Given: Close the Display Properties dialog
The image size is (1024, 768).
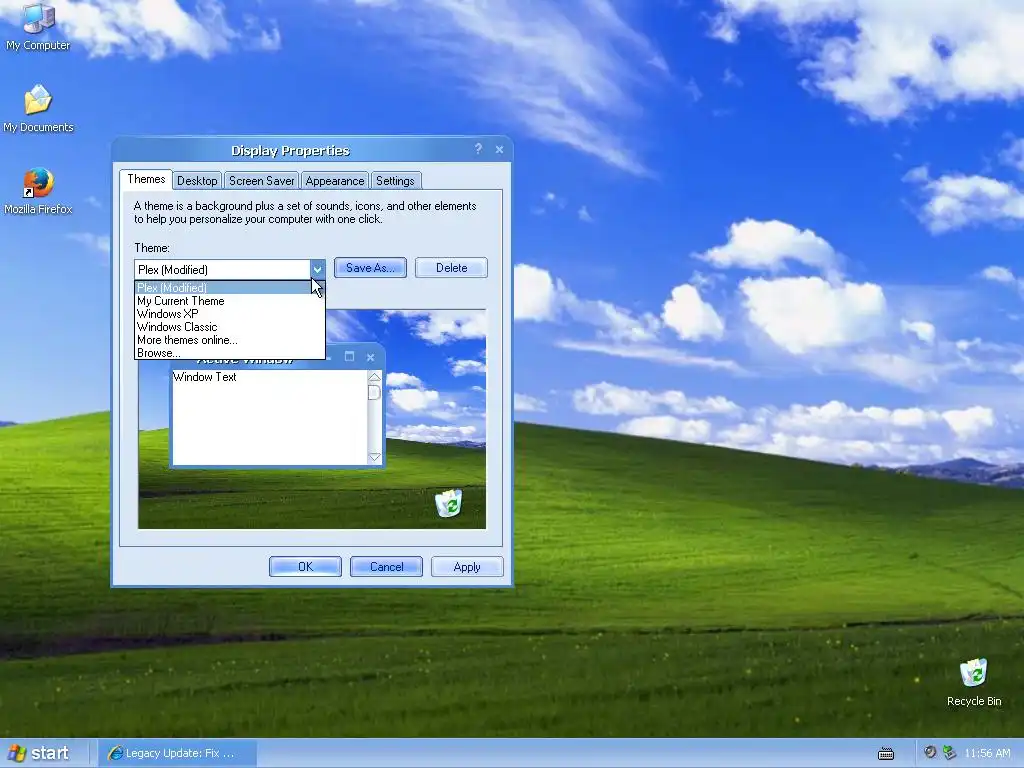Looking at the screenshot, I should [500, 150].
